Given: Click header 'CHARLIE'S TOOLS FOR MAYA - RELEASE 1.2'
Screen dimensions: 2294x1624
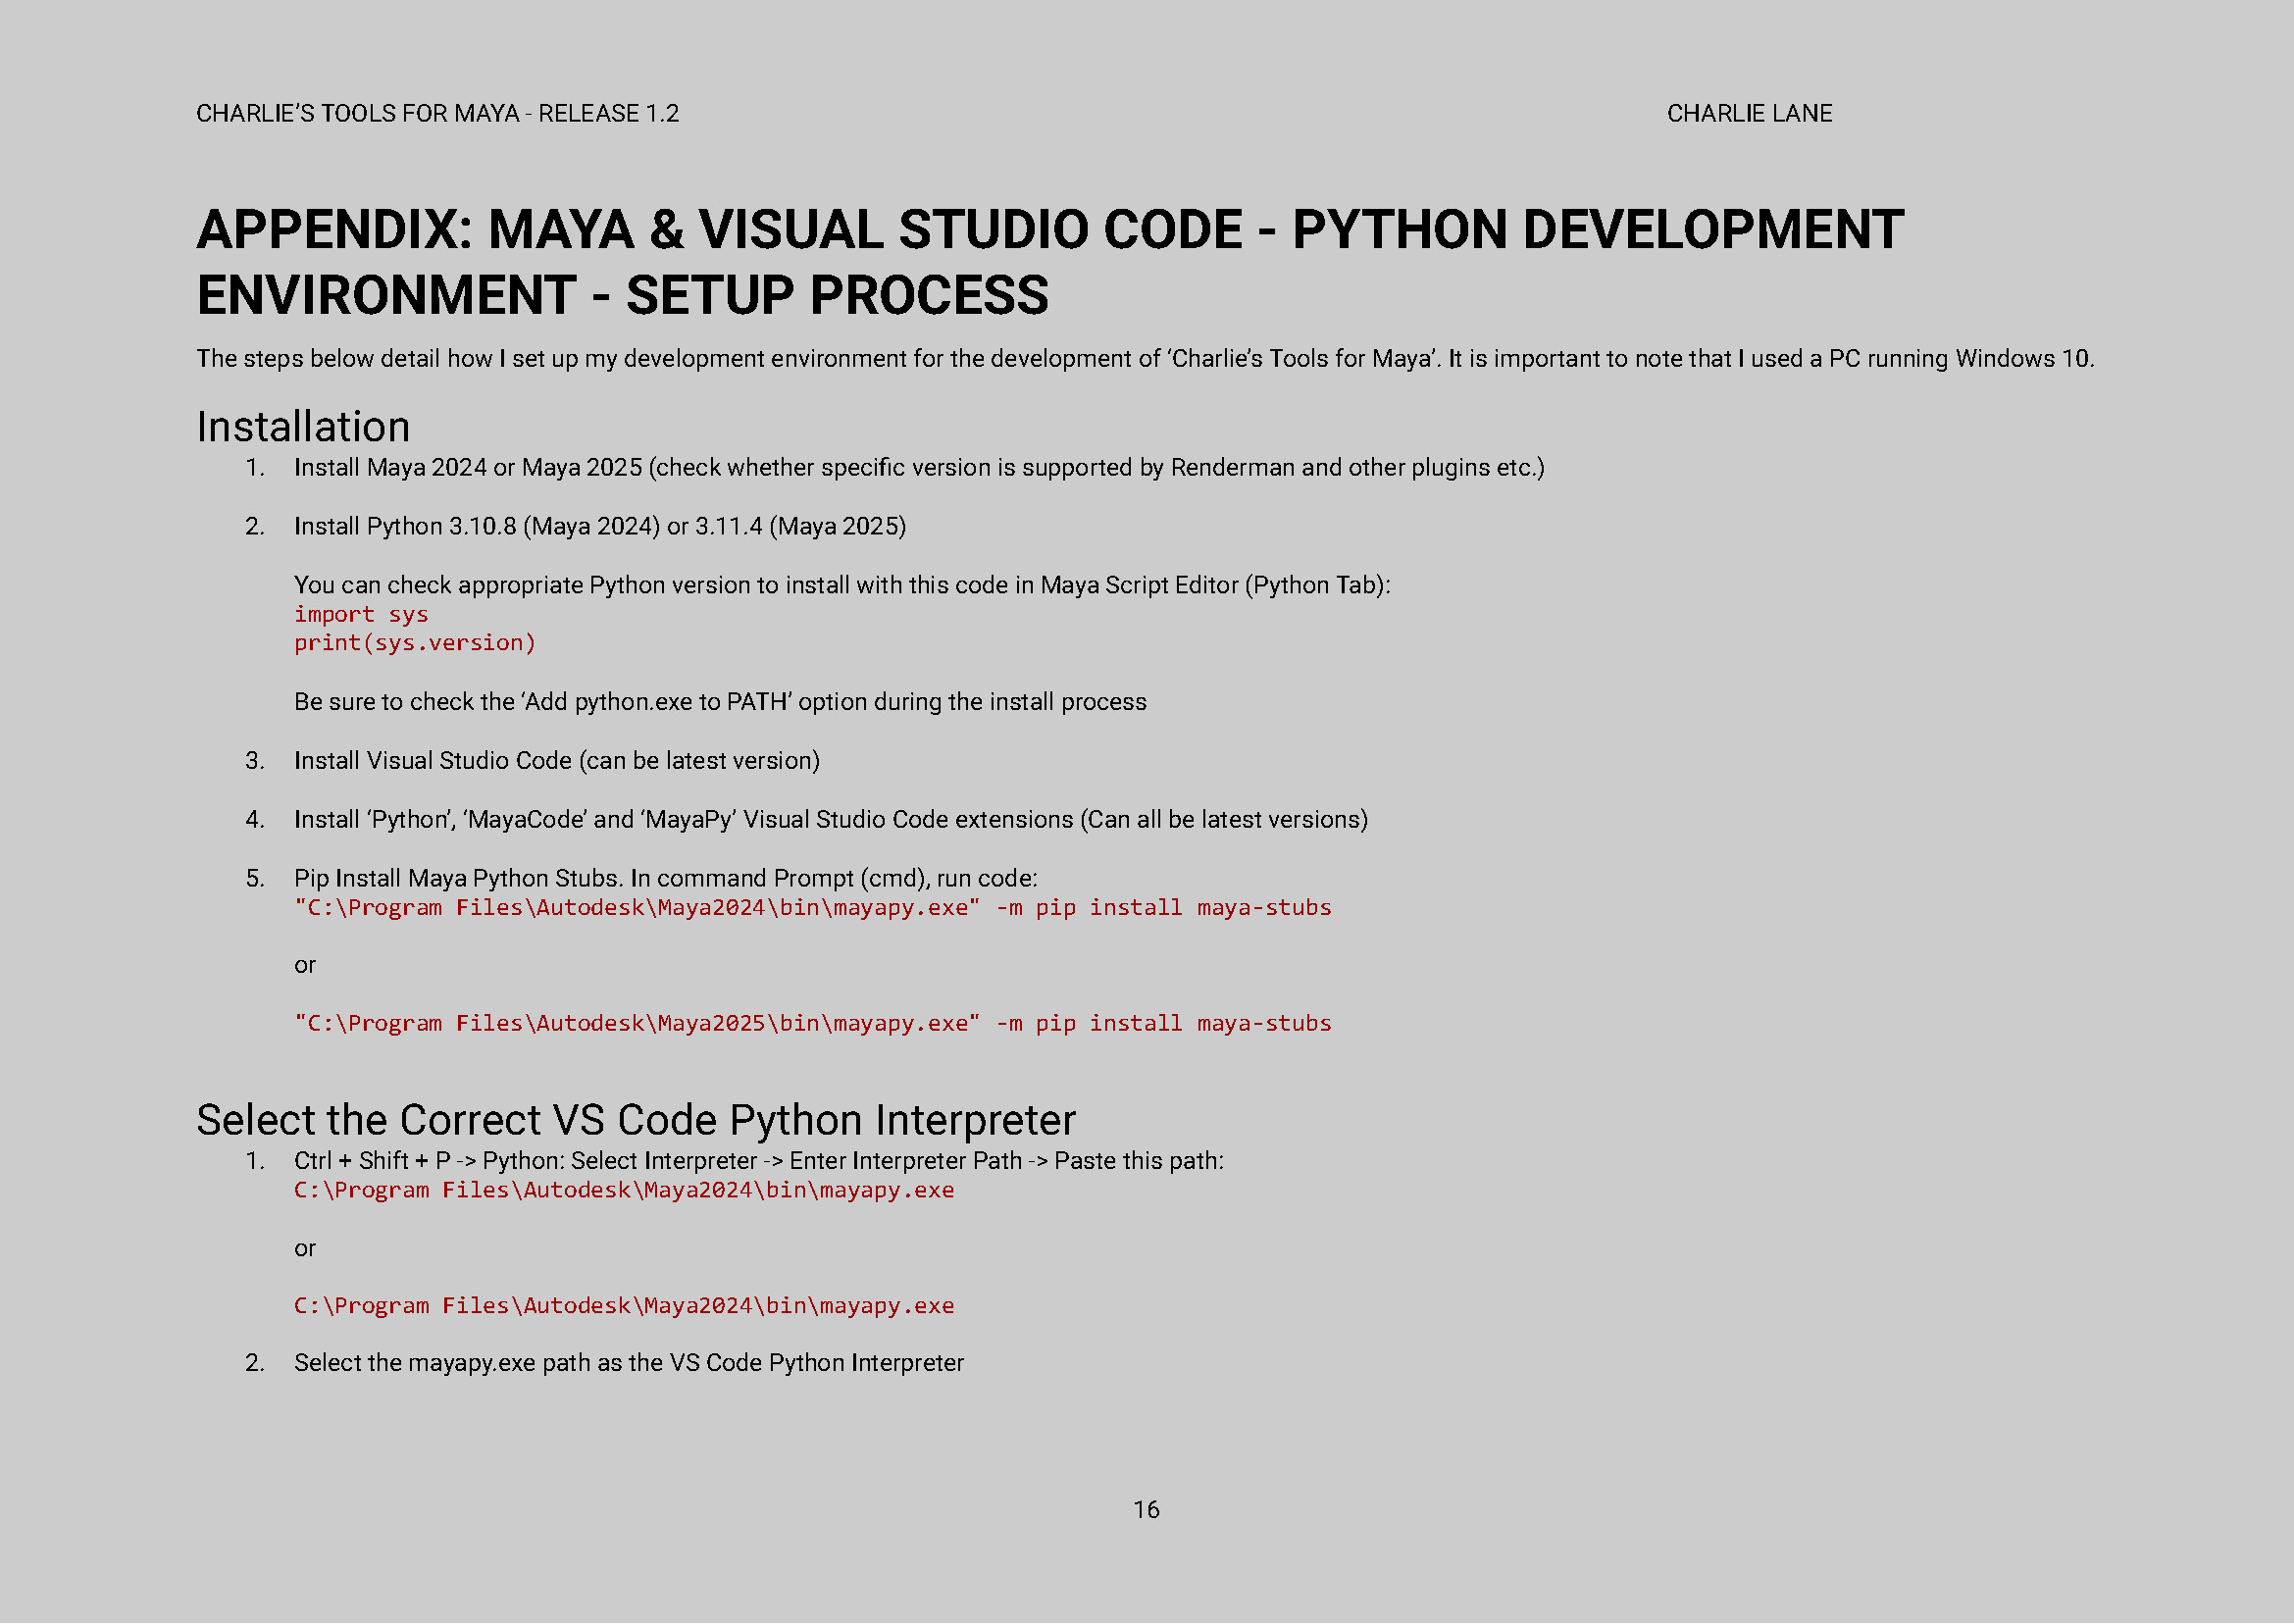Looking at the screenshot, I should pyautogui.click(x=437, y=114).
